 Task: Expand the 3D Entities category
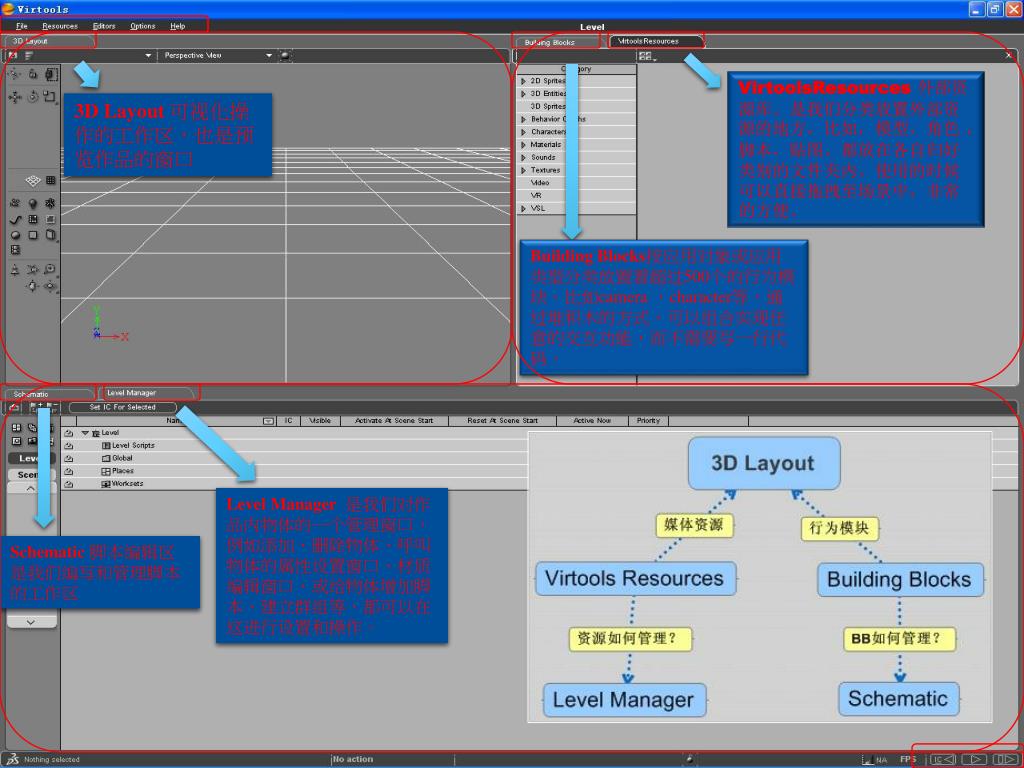(524, 94)
